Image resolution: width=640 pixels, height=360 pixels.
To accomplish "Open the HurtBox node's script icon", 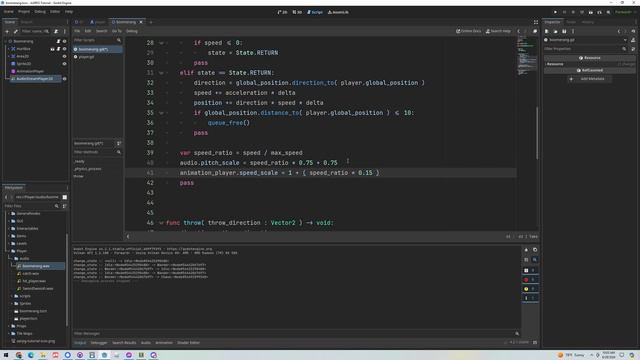I will 58,49.
